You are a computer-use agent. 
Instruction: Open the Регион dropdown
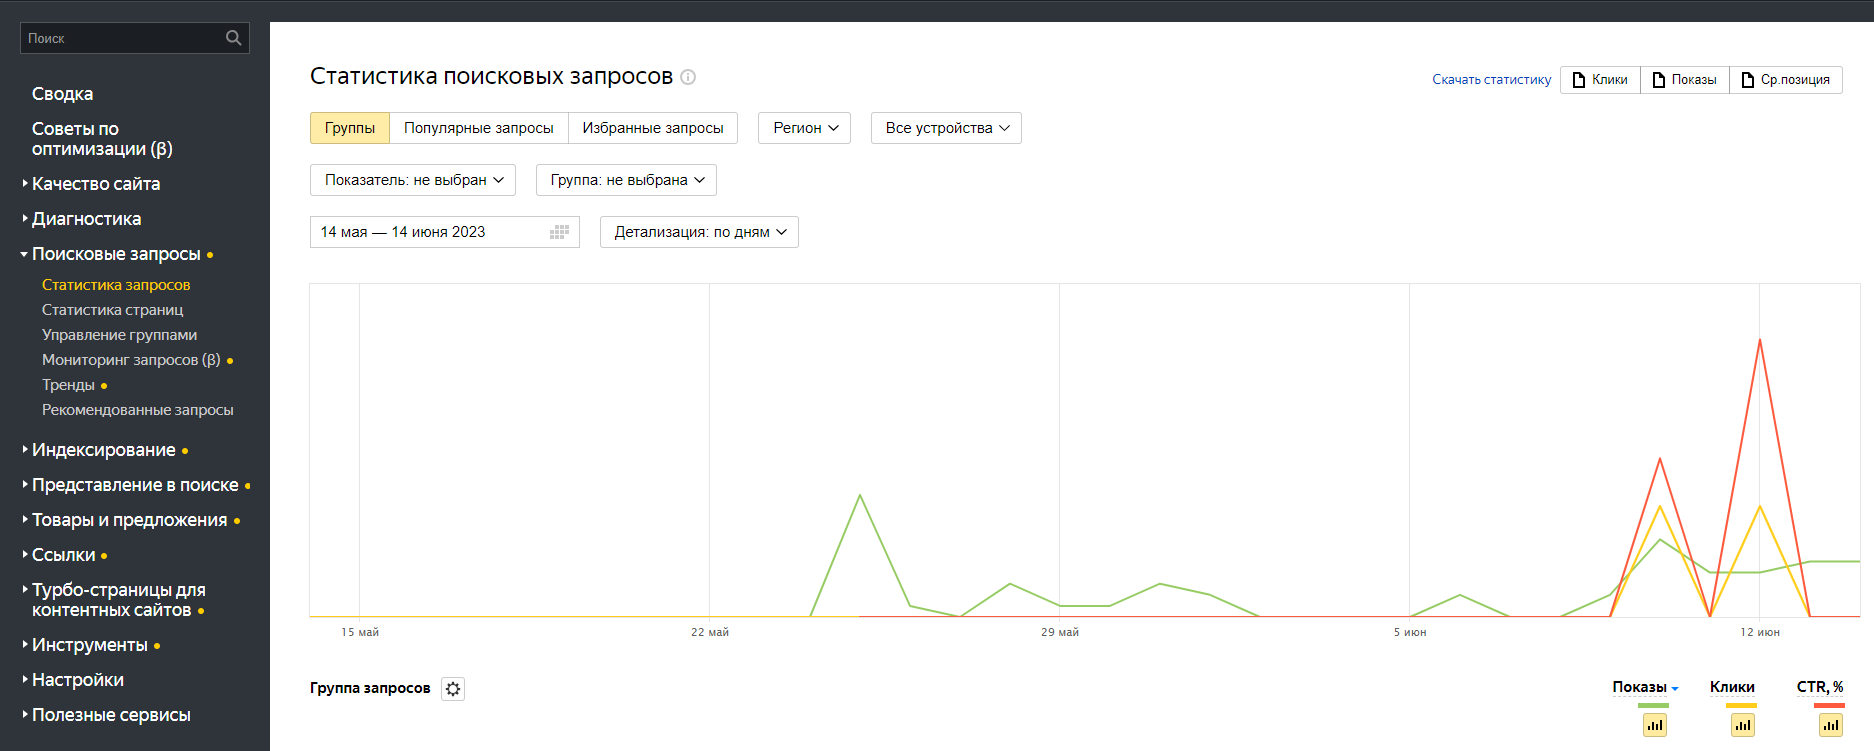click(x=804, y=128)
